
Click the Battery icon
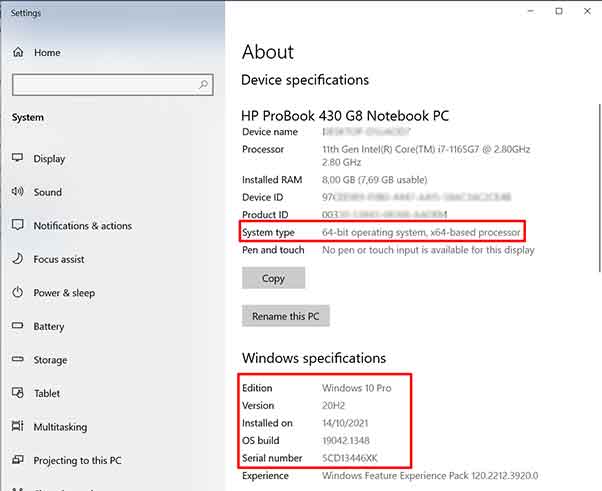[18, 326]
